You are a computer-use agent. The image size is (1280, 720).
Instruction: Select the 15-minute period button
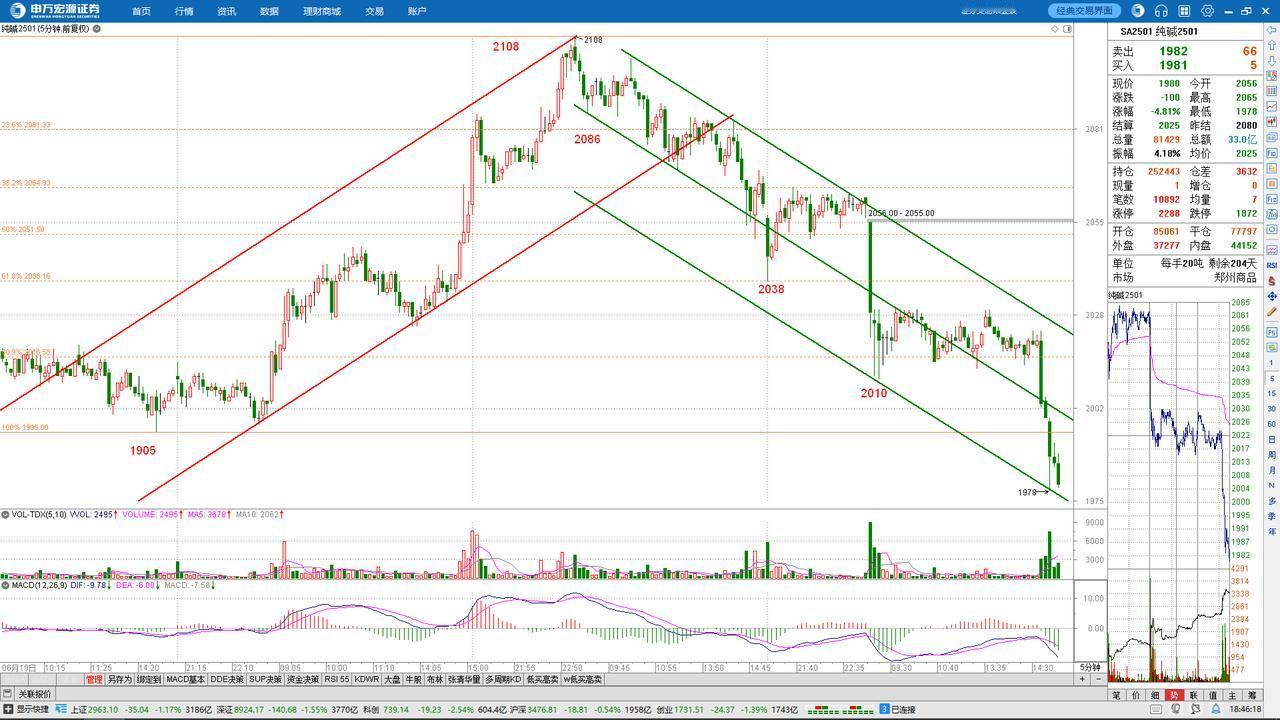pyautogui.click(x=1271, y=394)
